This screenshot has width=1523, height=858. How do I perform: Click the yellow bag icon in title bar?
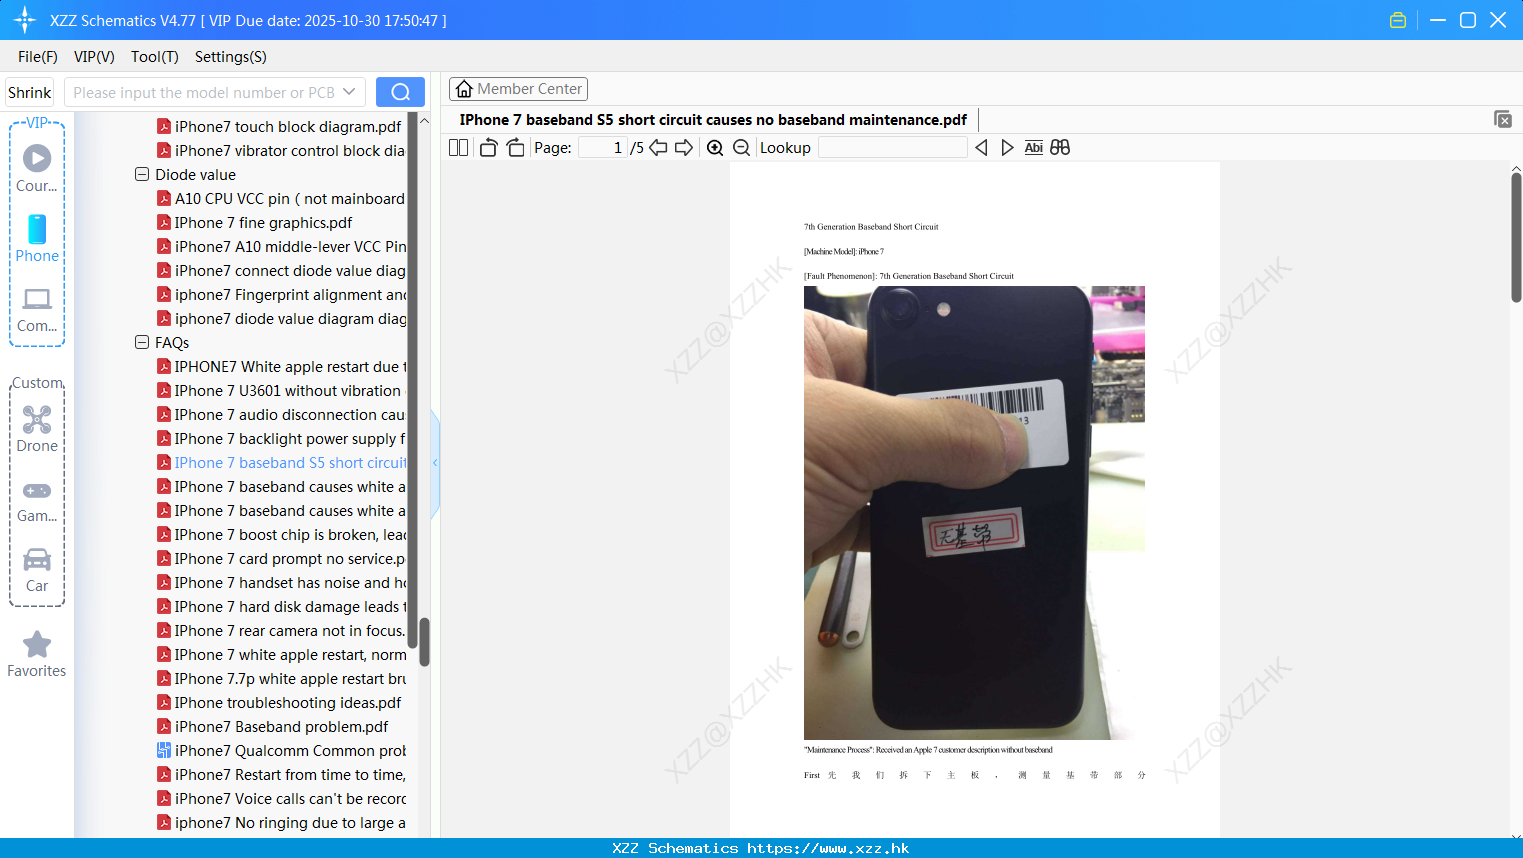1398,20
